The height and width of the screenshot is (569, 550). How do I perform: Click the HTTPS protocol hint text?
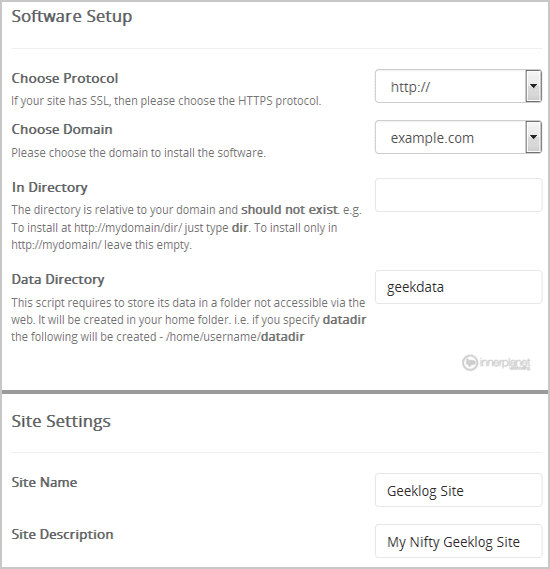(x=166, y=101)
